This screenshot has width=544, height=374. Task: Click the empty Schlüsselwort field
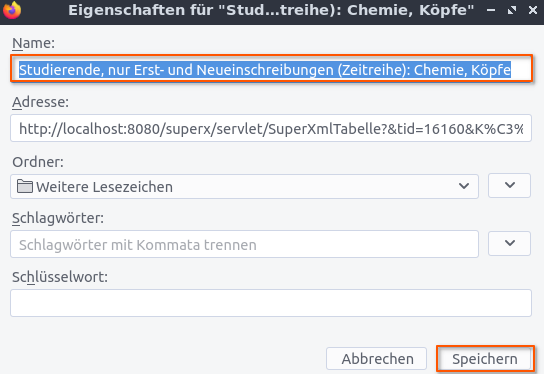click(x=271, y=303)
